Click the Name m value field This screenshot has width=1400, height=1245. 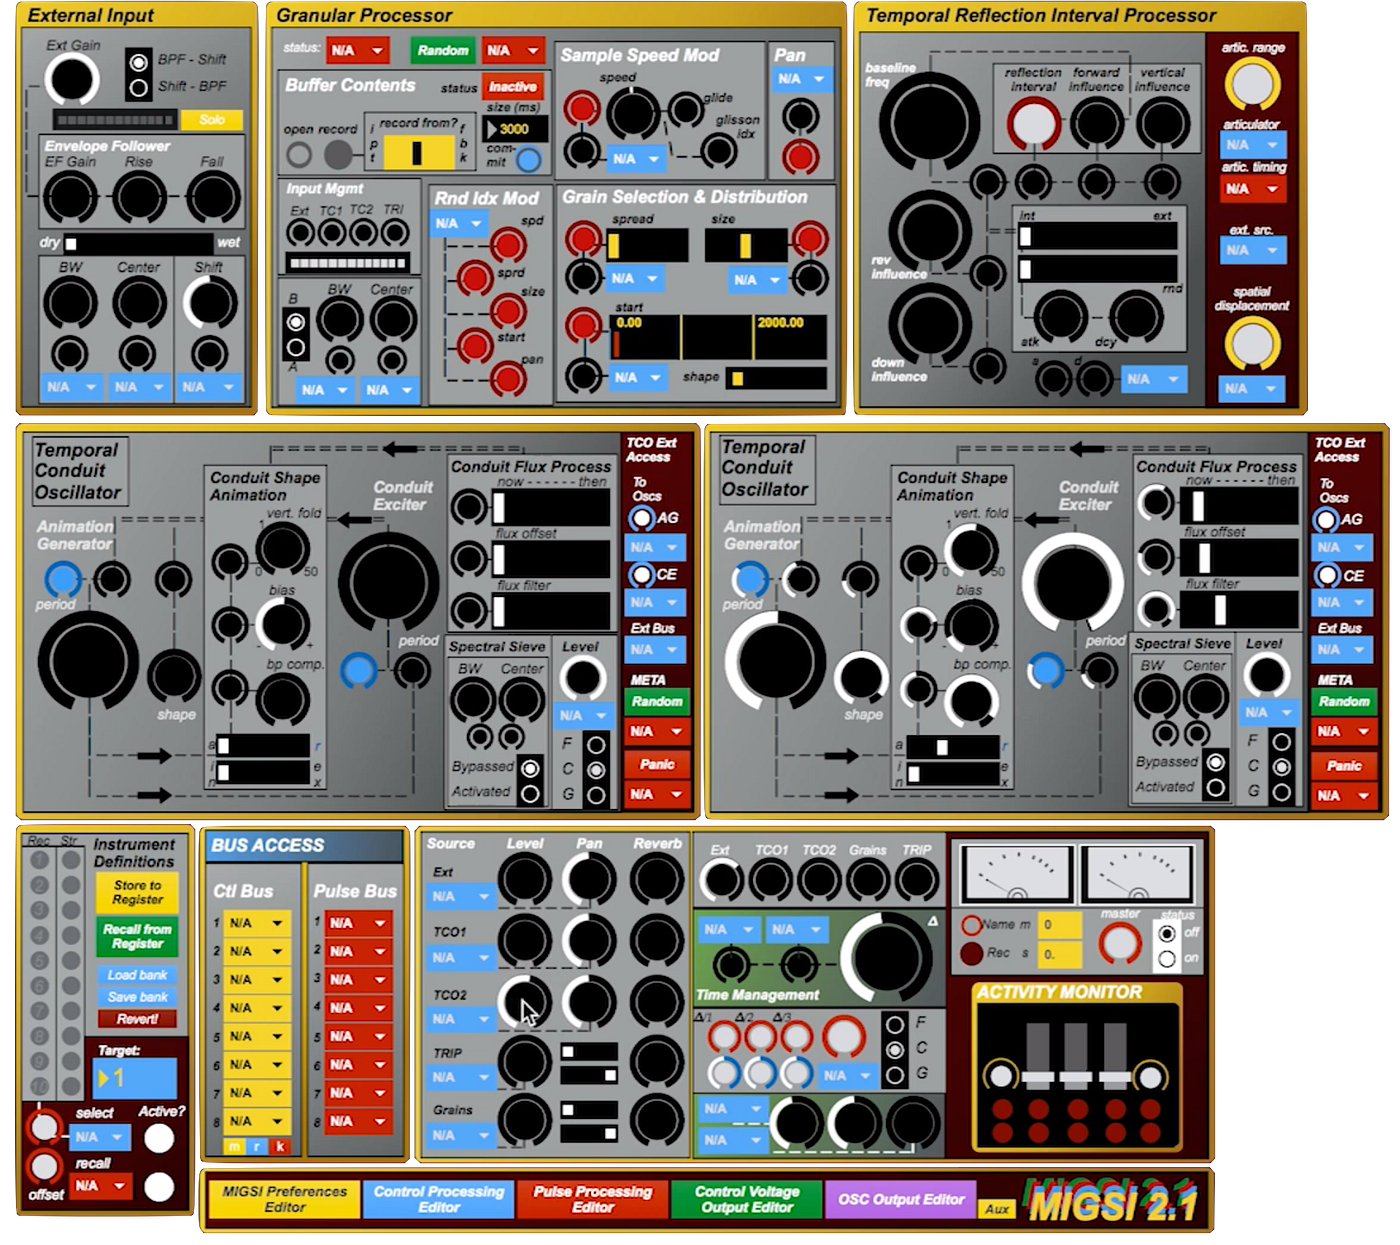pyautogui.click(x=1059, y=925)
